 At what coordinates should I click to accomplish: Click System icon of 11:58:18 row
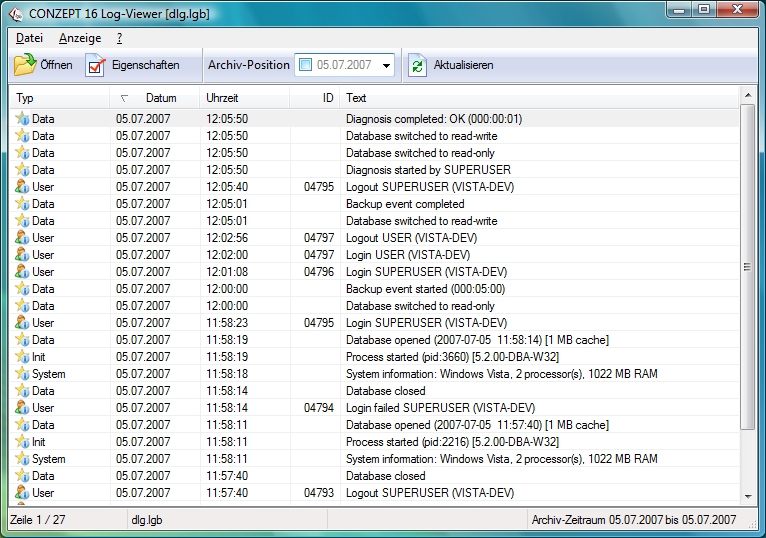click(22, 374)
